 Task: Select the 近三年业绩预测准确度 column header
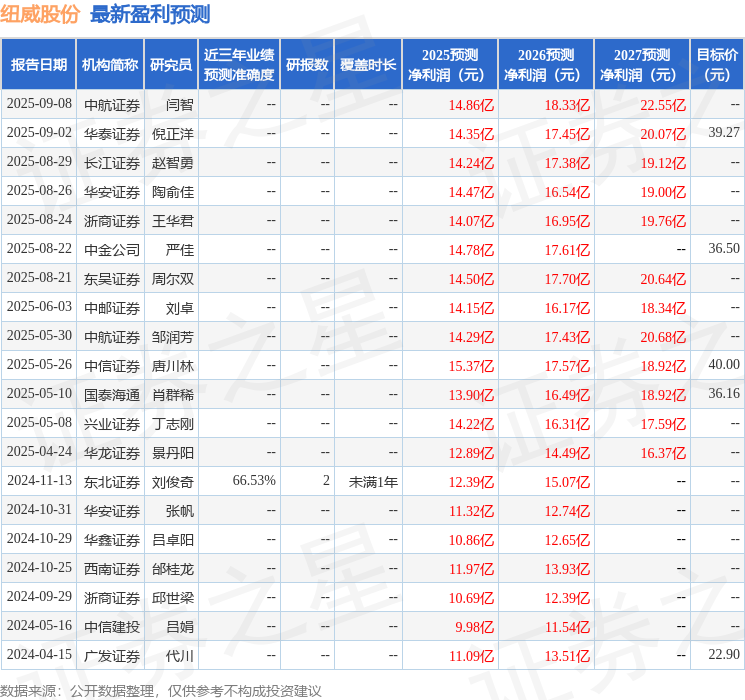239,65
